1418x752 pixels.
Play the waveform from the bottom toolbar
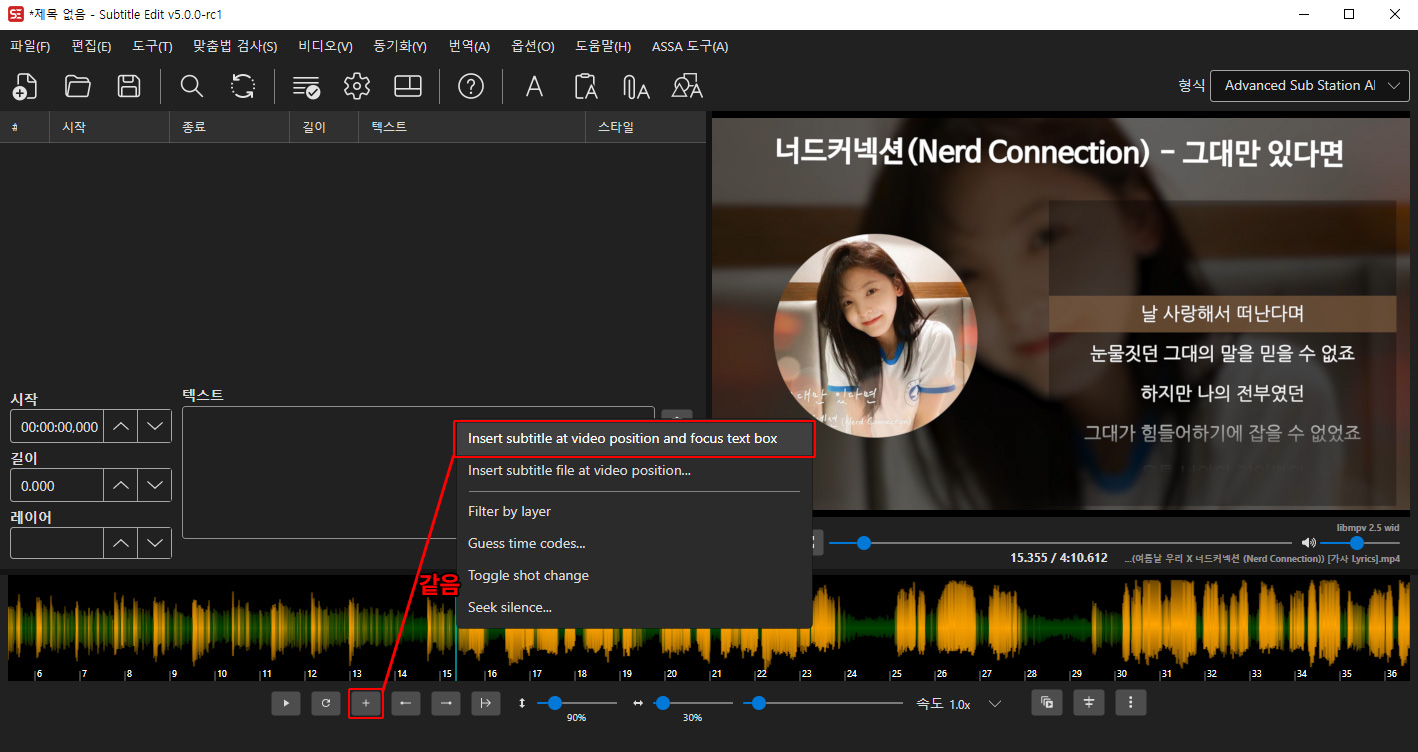pos(286,704)
